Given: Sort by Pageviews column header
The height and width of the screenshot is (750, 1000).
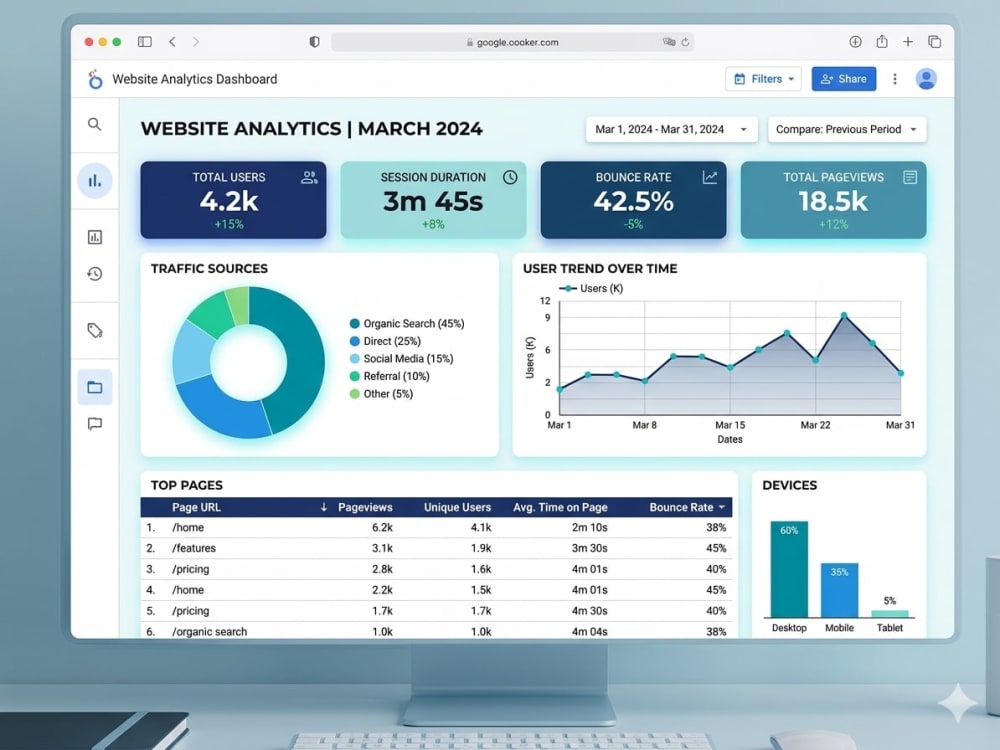Looking at the screenshot, I should [365, 508].
